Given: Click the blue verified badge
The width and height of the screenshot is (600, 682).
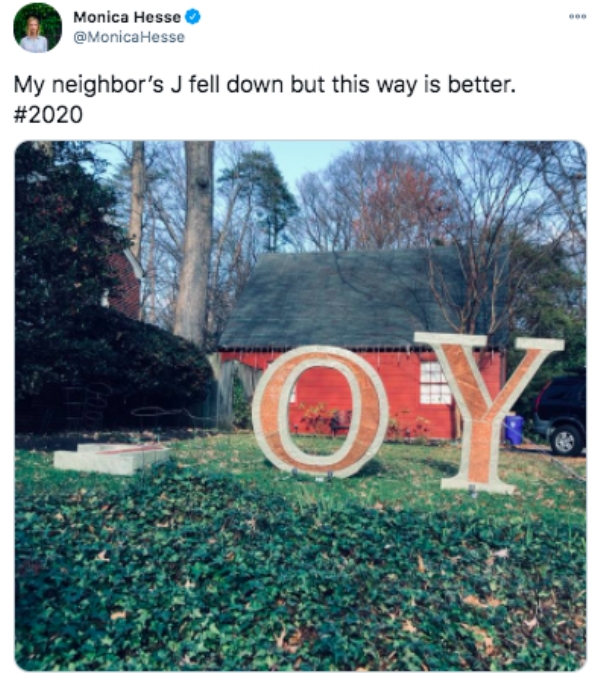Looking at the screenshot, I should click(193, 17).
